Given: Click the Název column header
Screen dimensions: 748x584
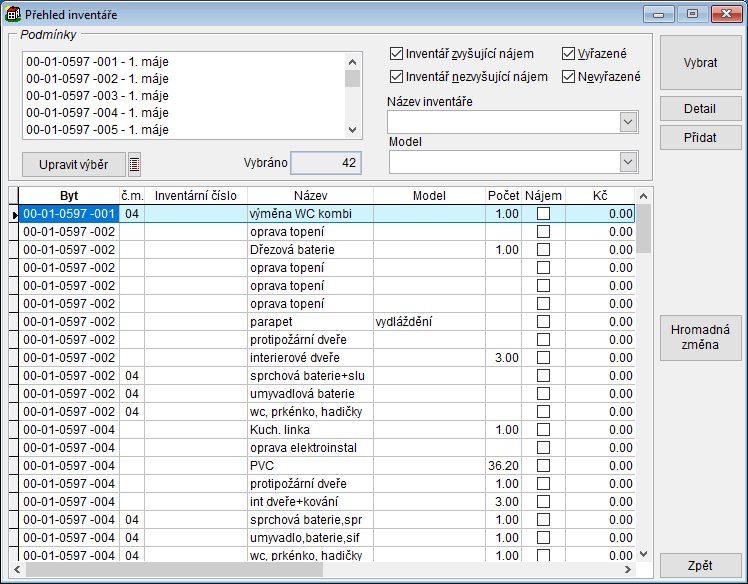Looking at the screenshot, I should (310, 196).
